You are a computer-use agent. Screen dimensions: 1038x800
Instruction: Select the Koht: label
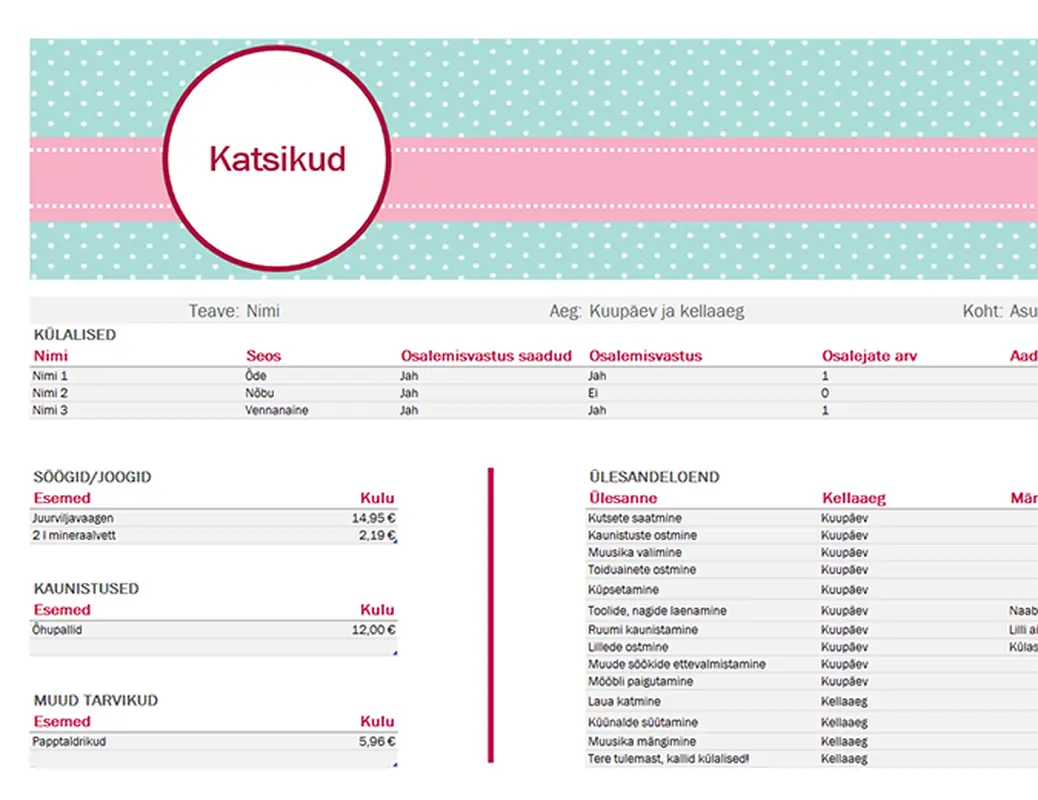pyautogui.click(x=982, y=311)
